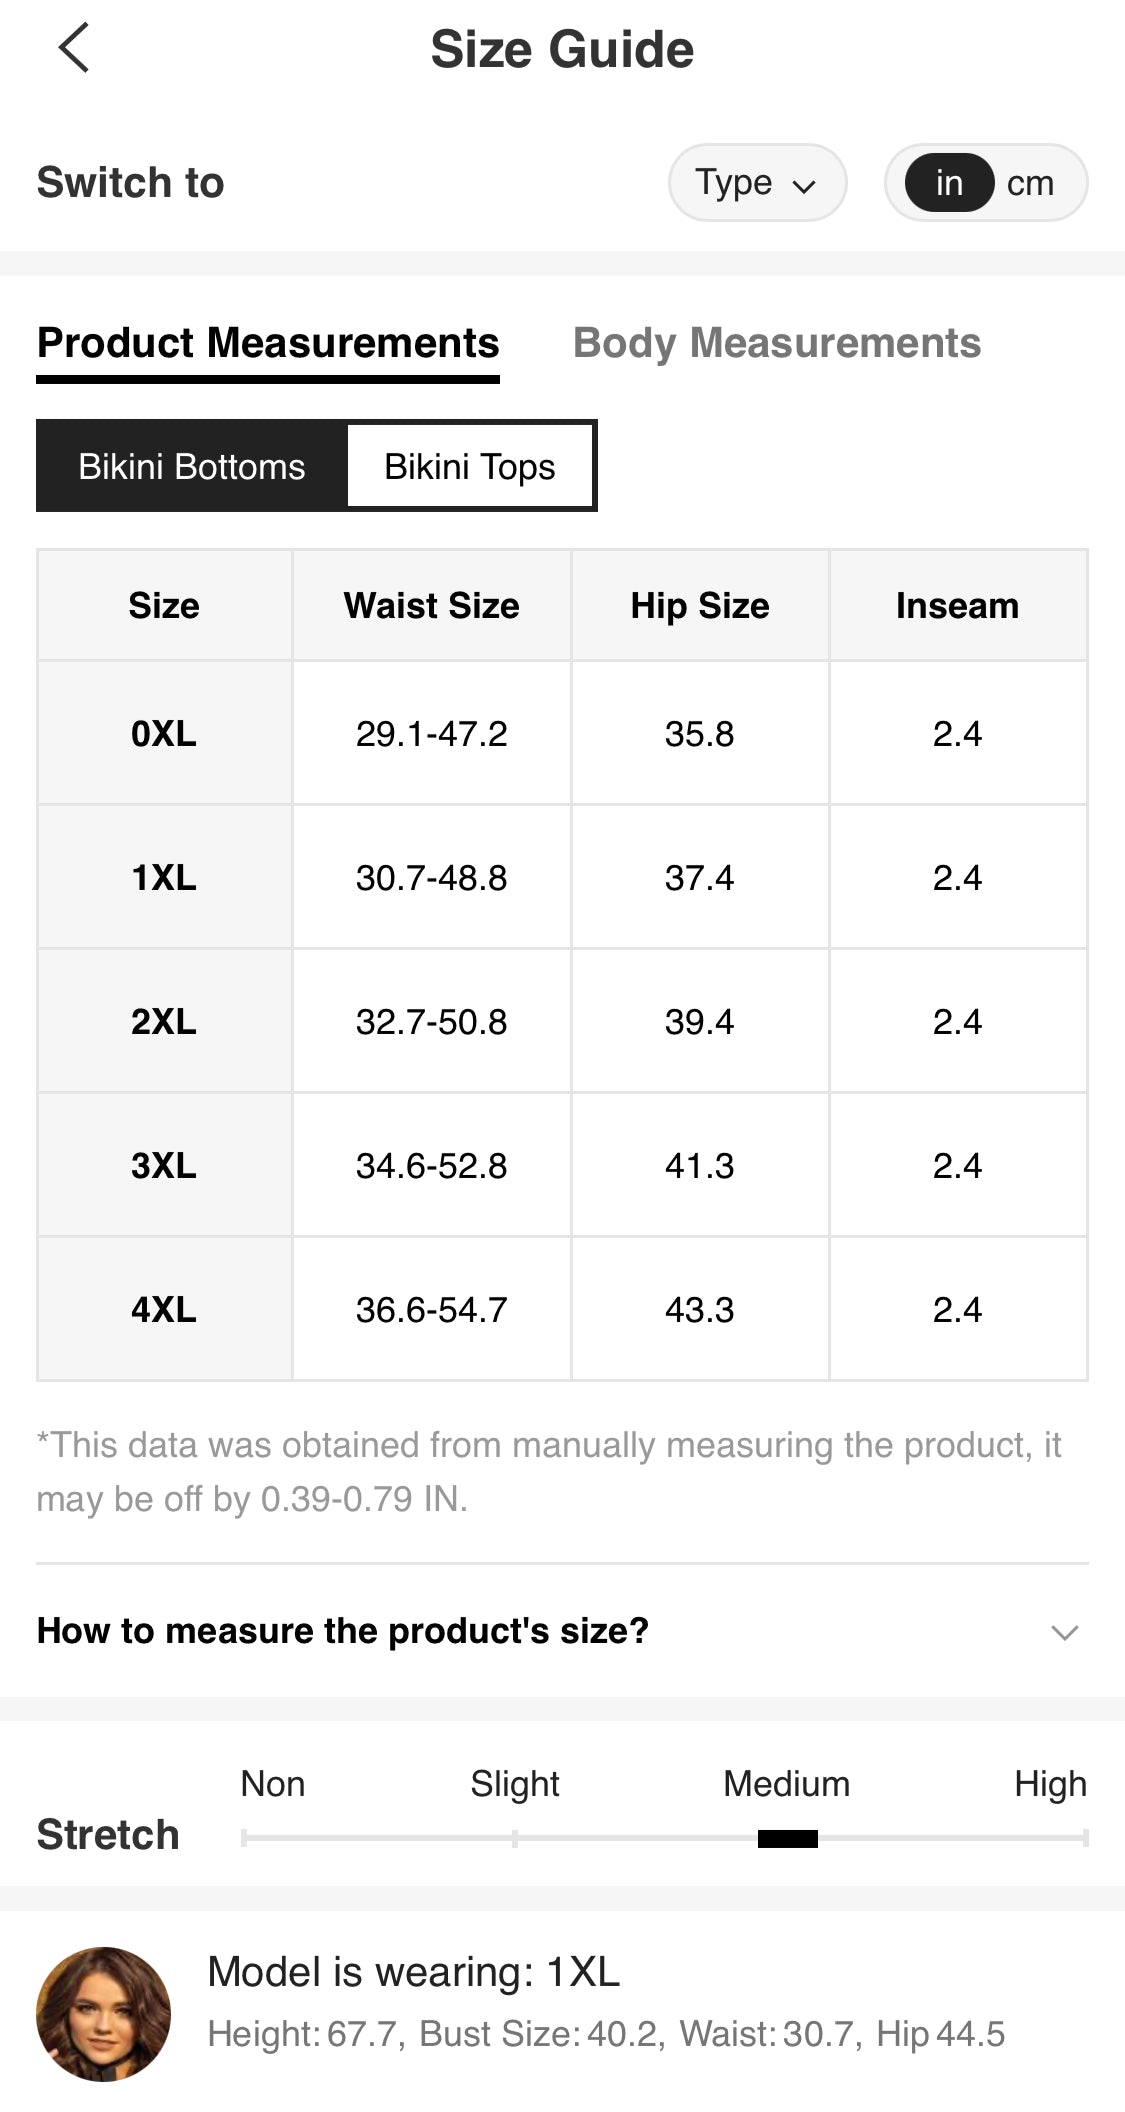Open the Type dropdown
The height and width of the screenshot is (2112, 1125).
click(757, 183)
